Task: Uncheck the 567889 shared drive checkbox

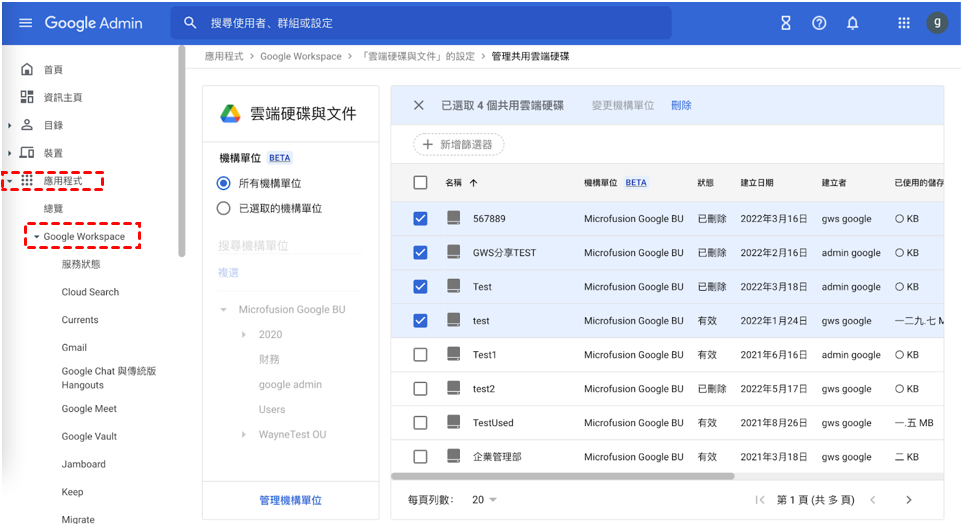Action: pyautogui.click(x=420, y=219)
